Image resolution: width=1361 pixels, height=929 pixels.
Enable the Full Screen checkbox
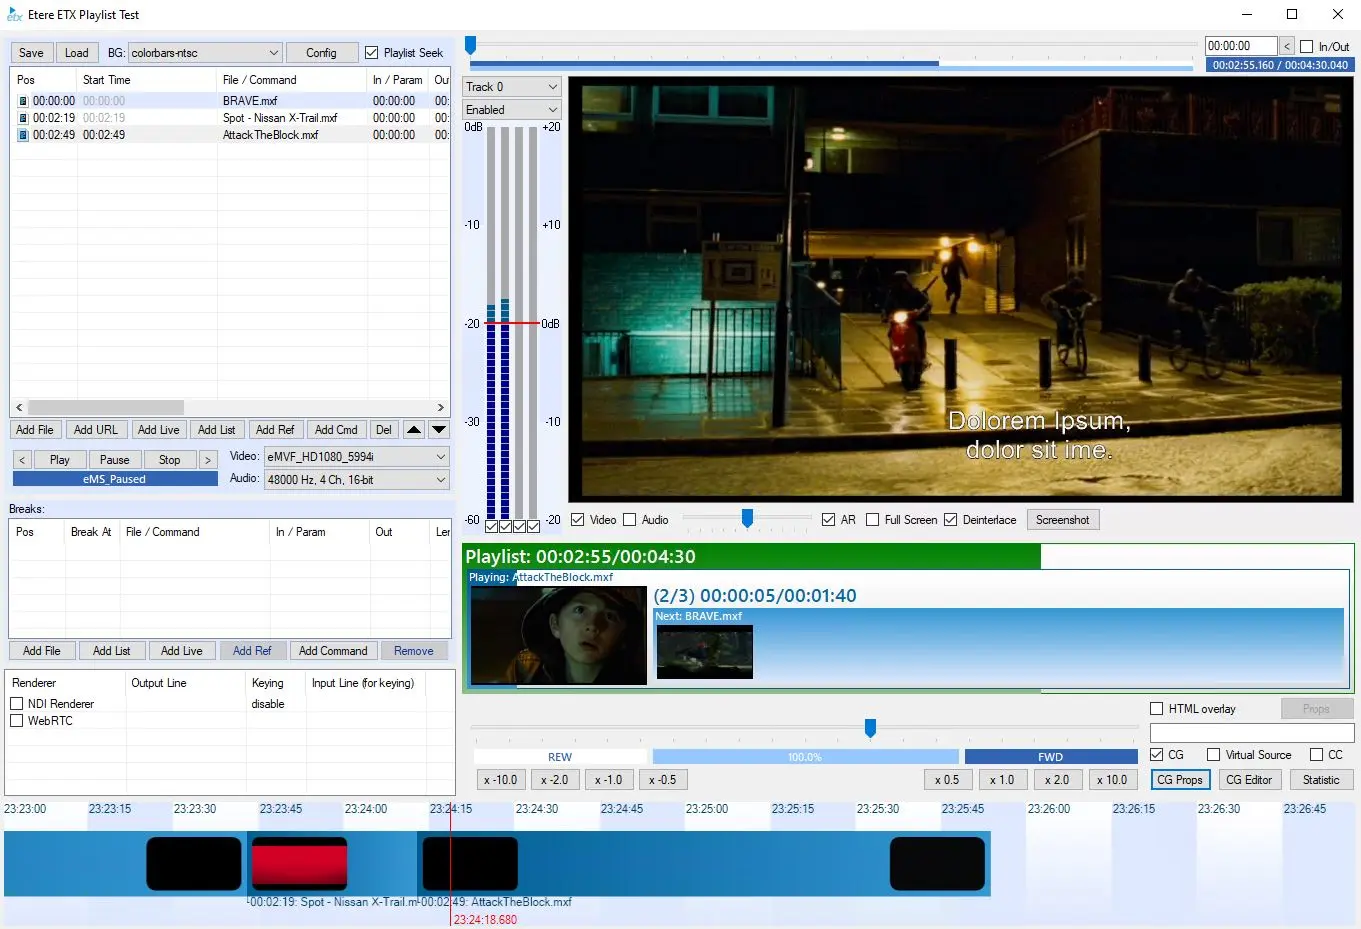pyautogui.click(x=873, y=520)
